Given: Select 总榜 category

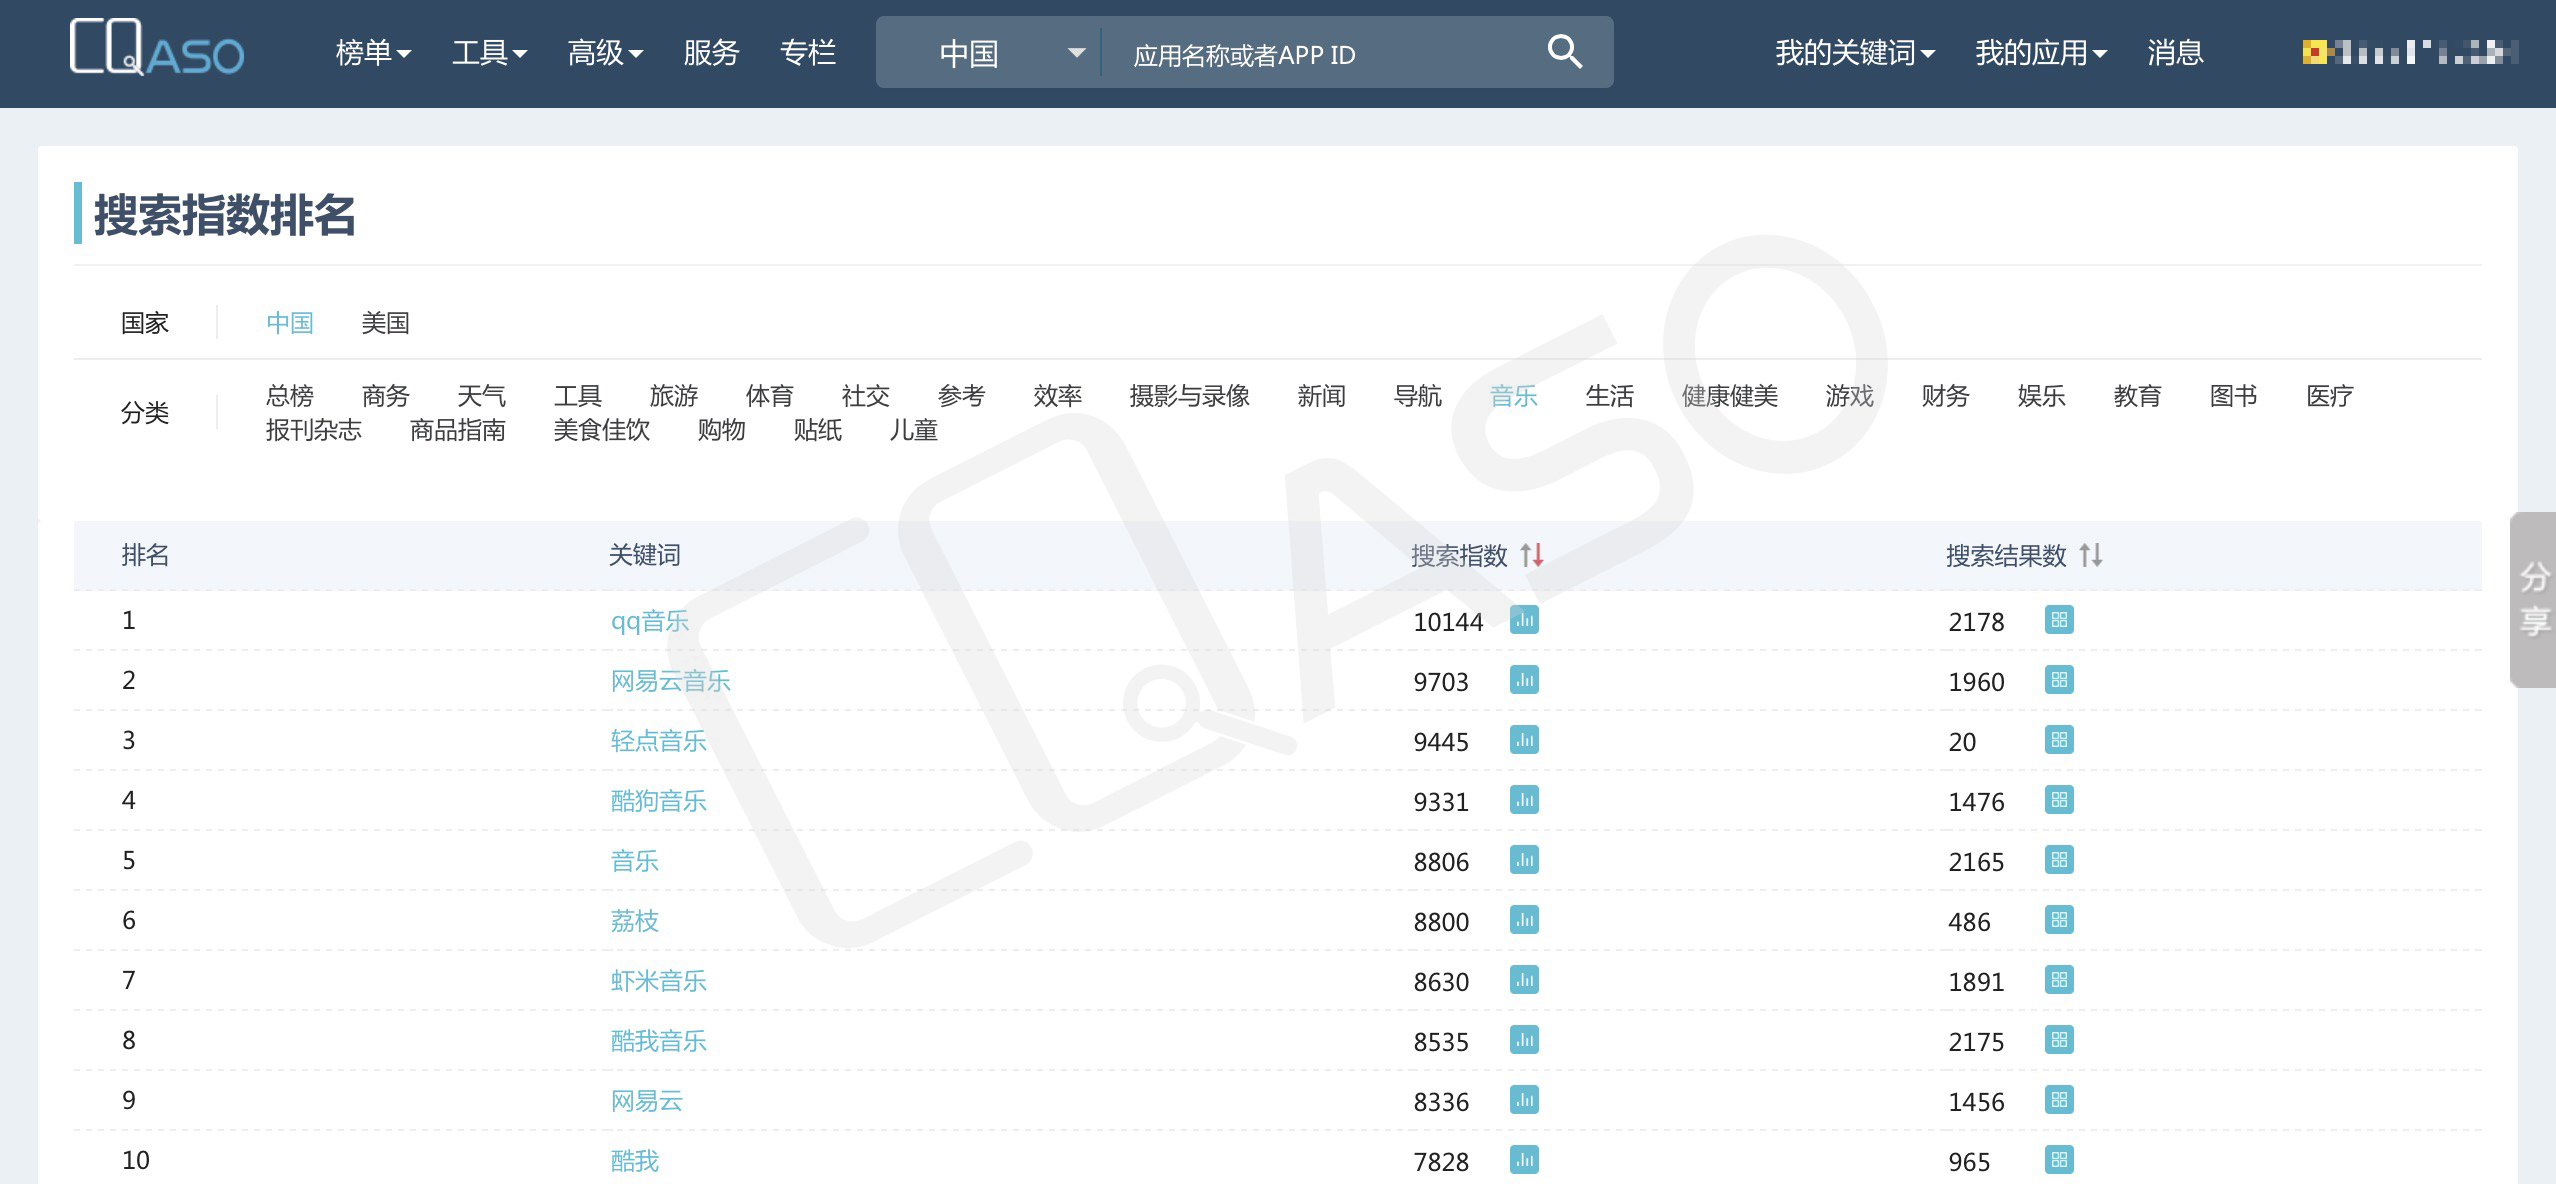Looking at the screenshot, I should point(290,396).
